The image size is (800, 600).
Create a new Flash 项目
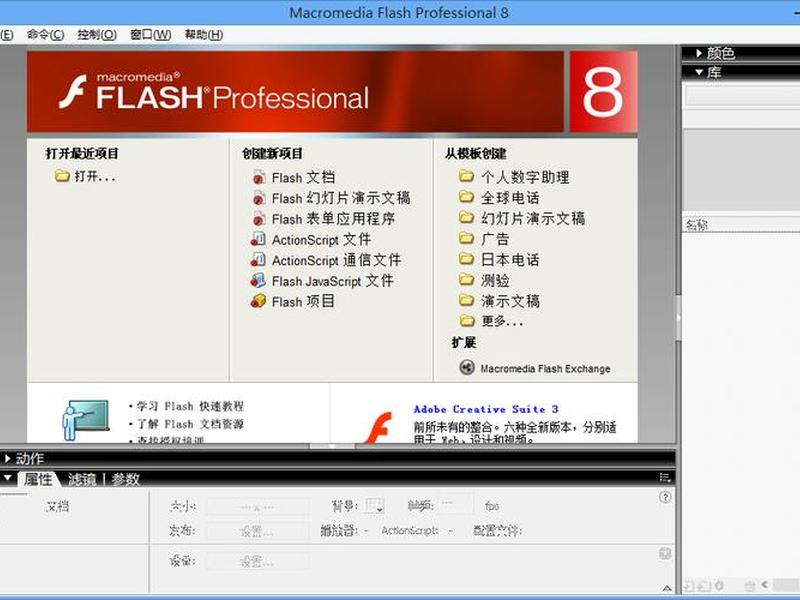coord(303,301)
